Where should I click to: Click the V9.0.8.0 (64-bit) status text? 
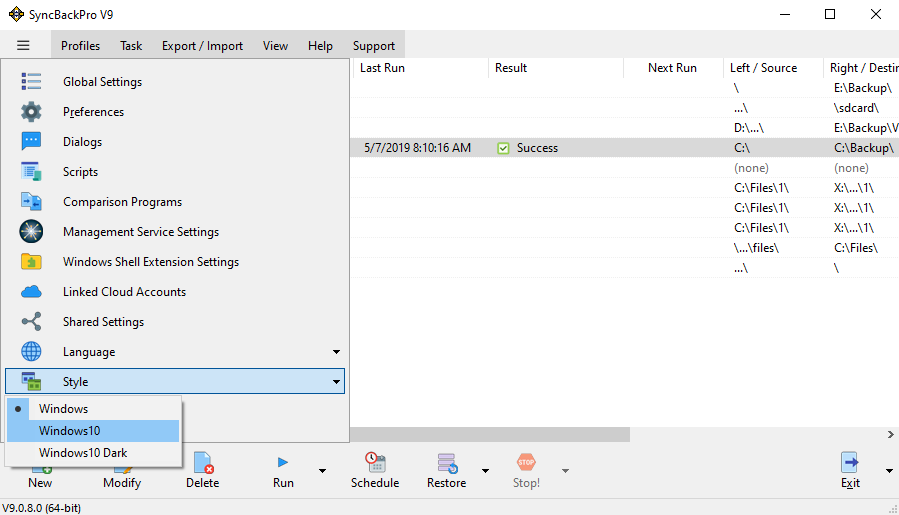point(42,508)
